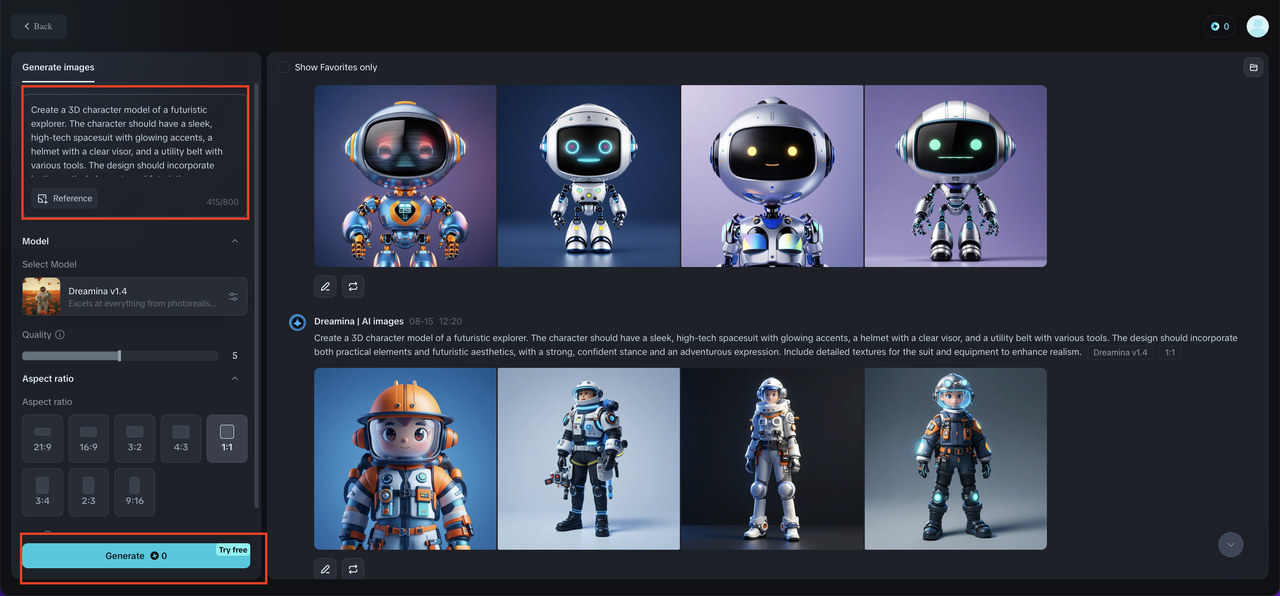1280x596 pixels.
Task: Click the 1:1 tag after the prompt
Action: 1171,353
